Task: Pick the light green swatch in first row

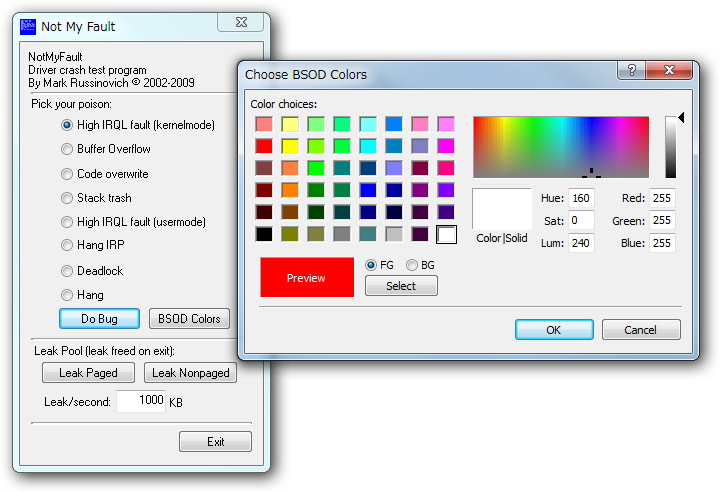Action: click(x=316, y=124)
